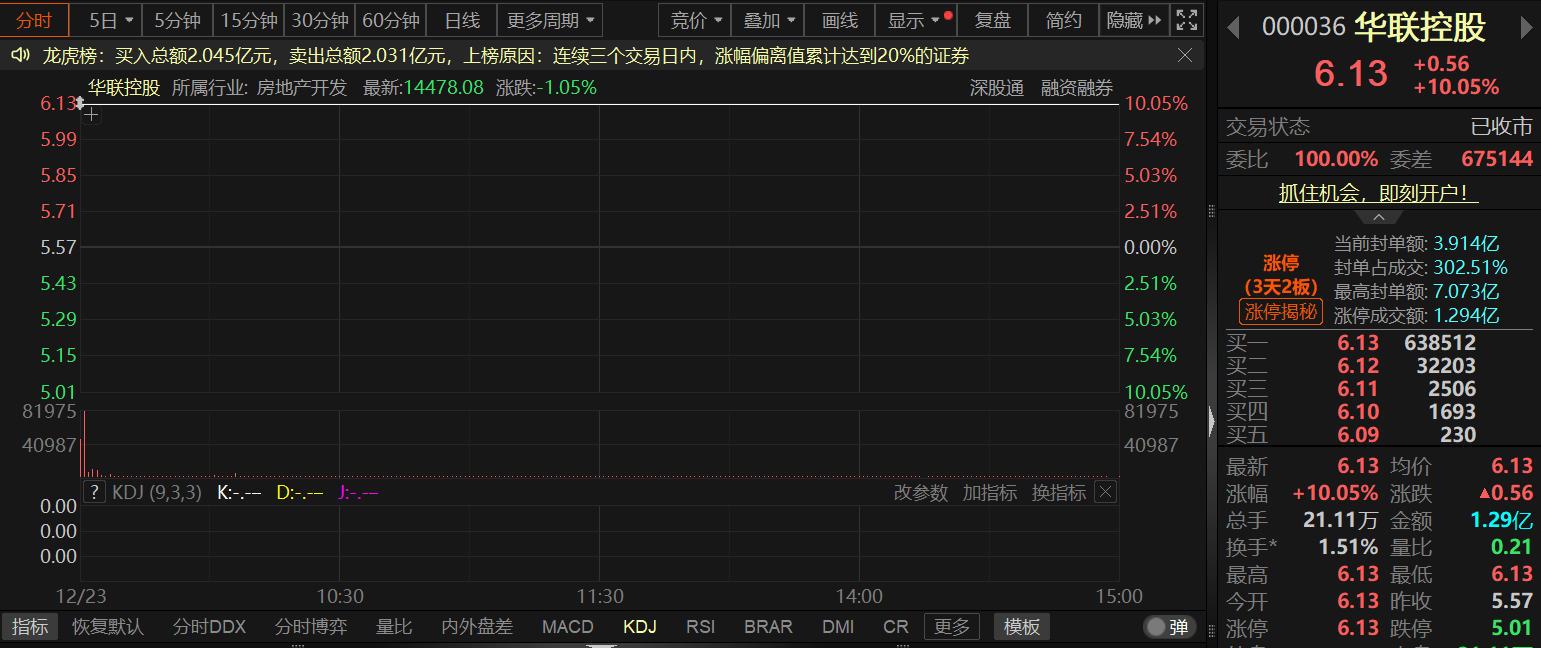Switch to the MACD indicator tab

coord(567,627)
